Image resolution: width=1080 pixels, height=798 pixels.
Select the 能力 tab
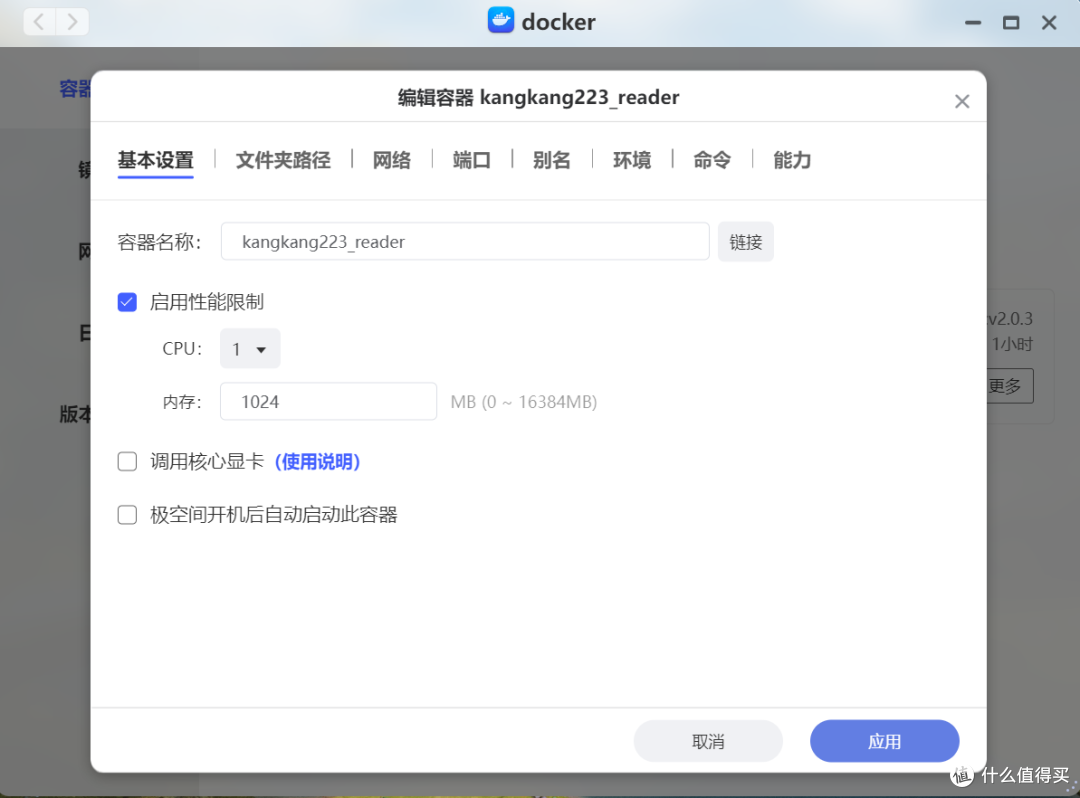pos(792,160)
